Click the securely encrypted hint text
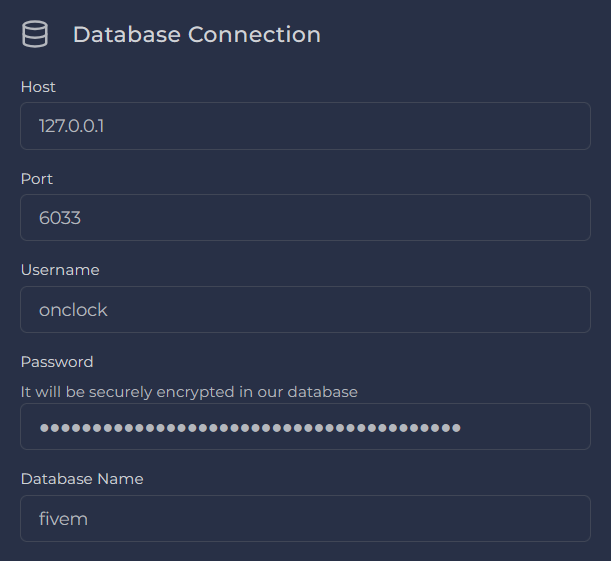This screenshot has height=561, width=611. [189, 392]
